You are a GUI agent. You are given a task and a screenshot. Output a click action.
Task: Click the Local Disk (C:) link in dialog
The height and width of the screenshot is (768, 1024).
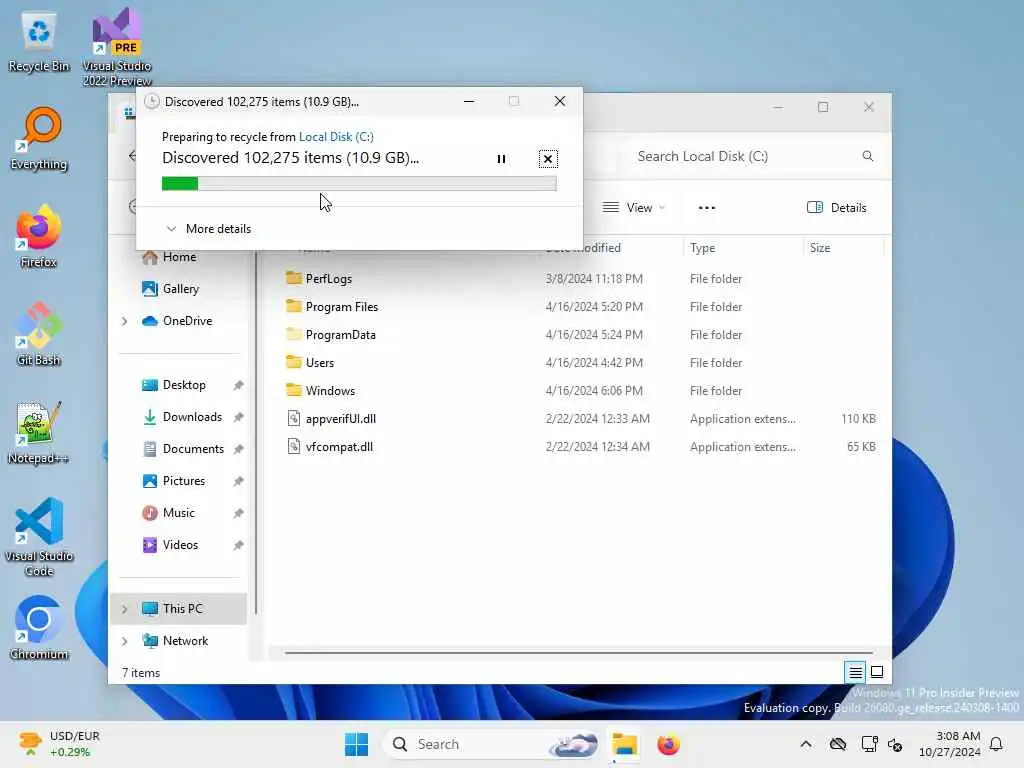coord(336,136)
